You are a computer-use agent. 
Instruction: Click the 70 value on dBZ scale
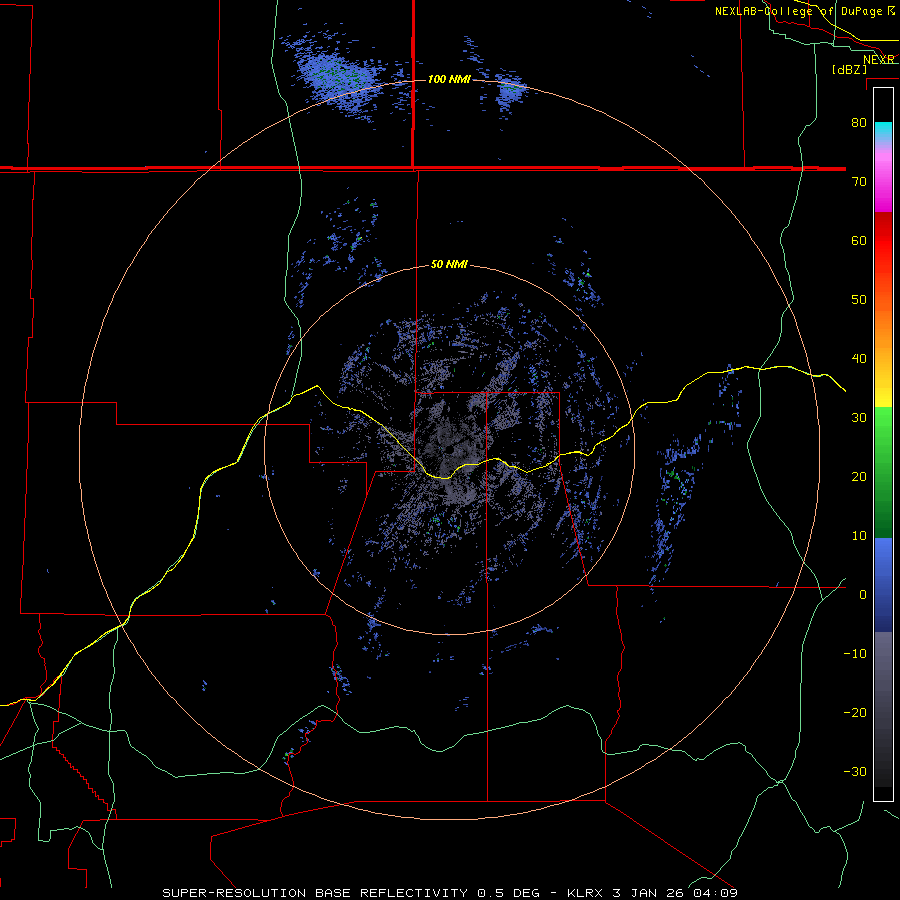pos(859,181)
